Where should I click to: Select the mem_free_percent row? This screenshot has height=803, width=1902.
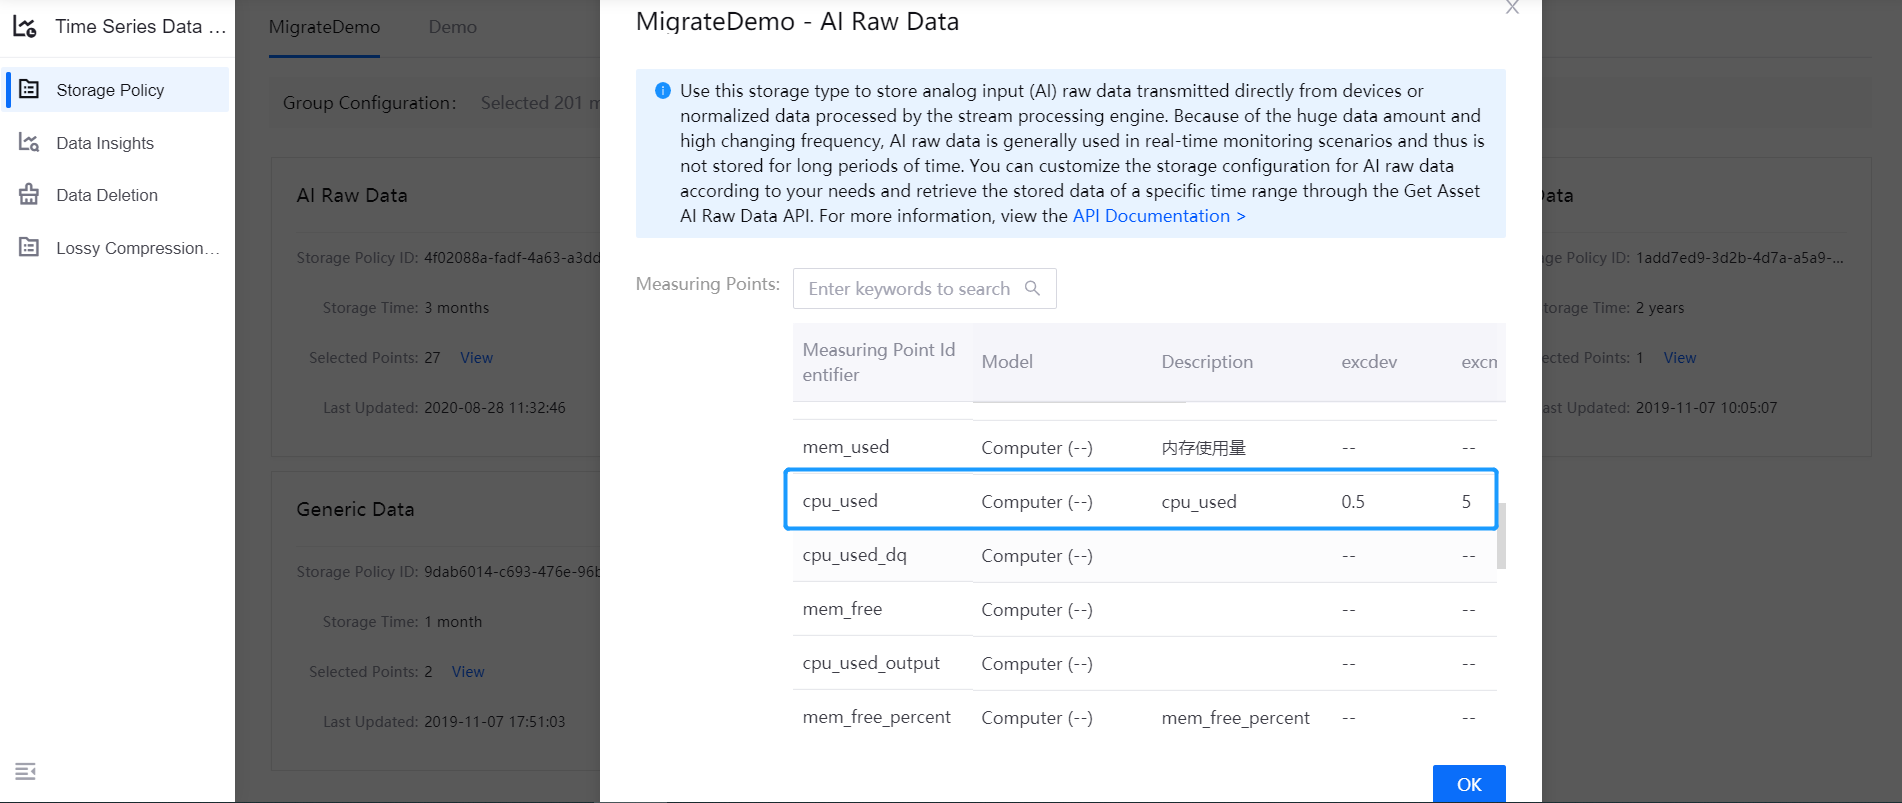point(1140,718)
